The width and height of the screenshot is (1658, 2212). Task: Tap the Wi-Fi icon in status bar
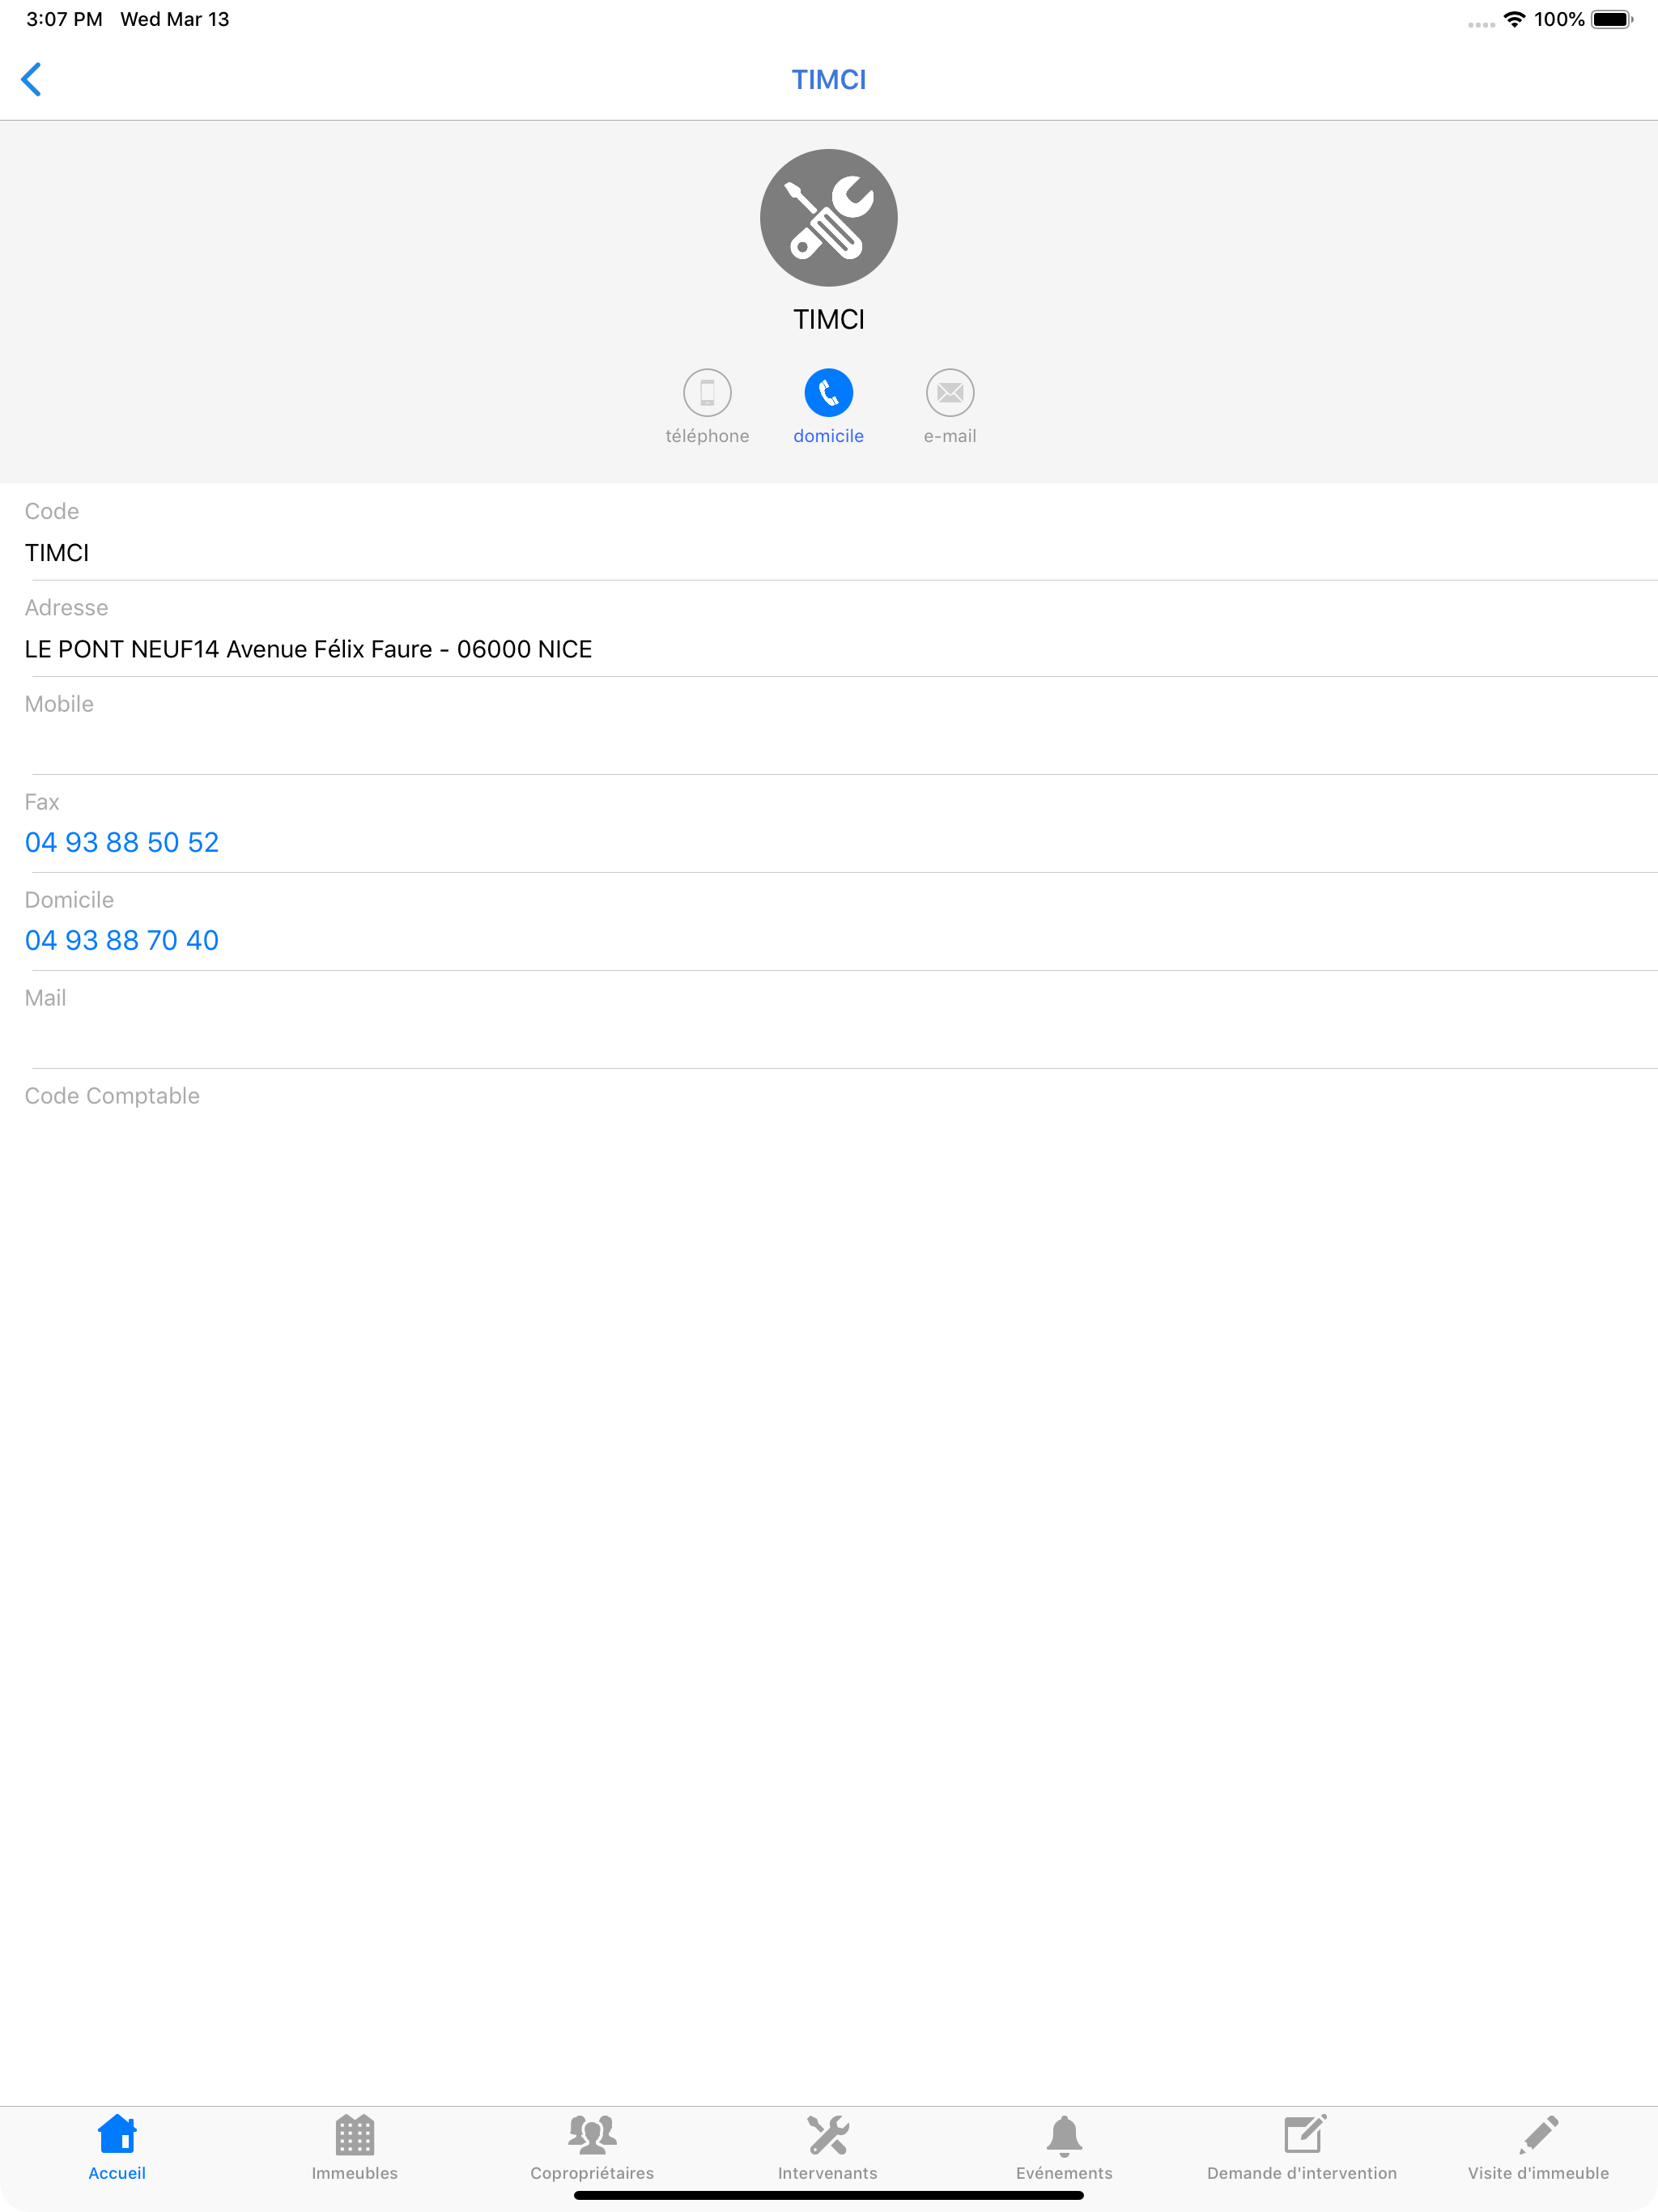[1514, 19]
